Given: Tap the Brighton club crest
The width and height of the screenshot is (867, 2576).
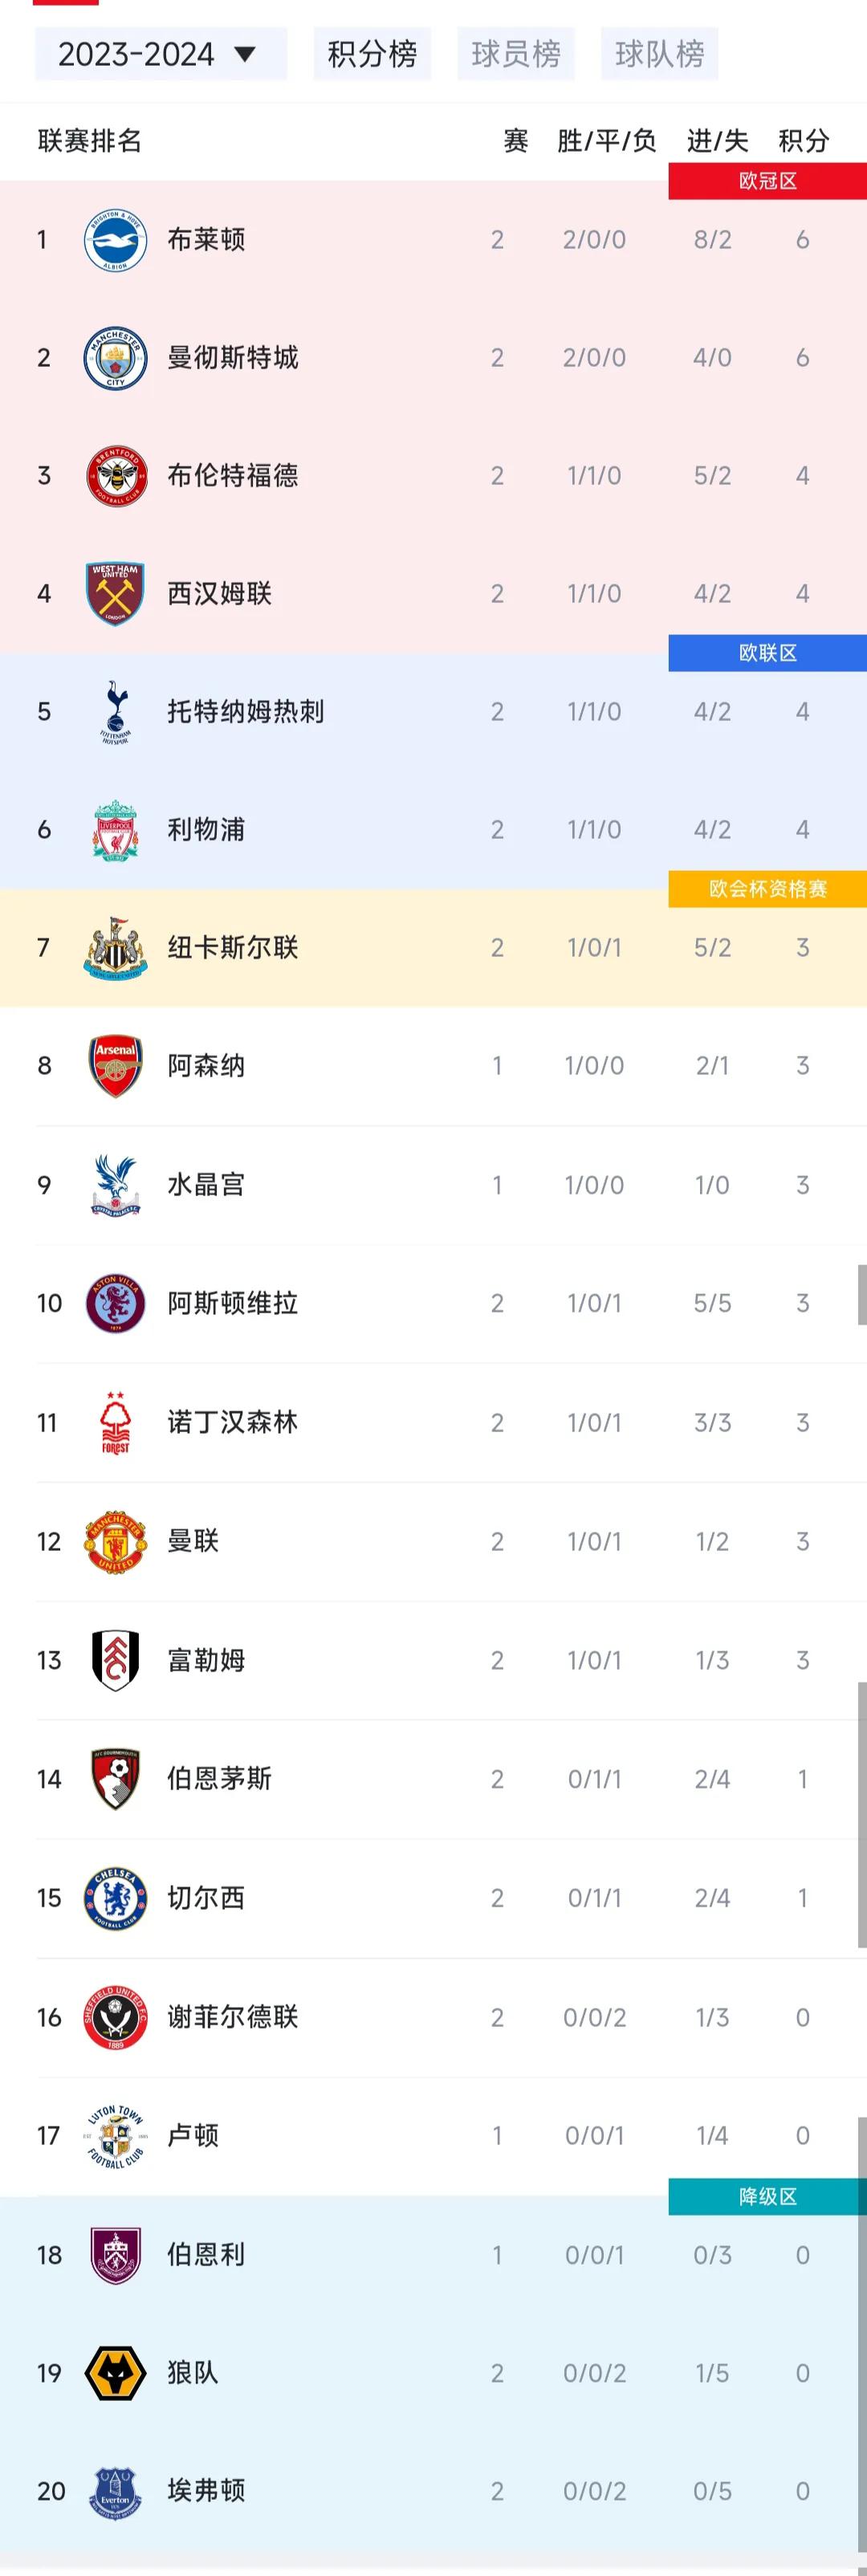Looking at the screenshot, I should 115,240.
